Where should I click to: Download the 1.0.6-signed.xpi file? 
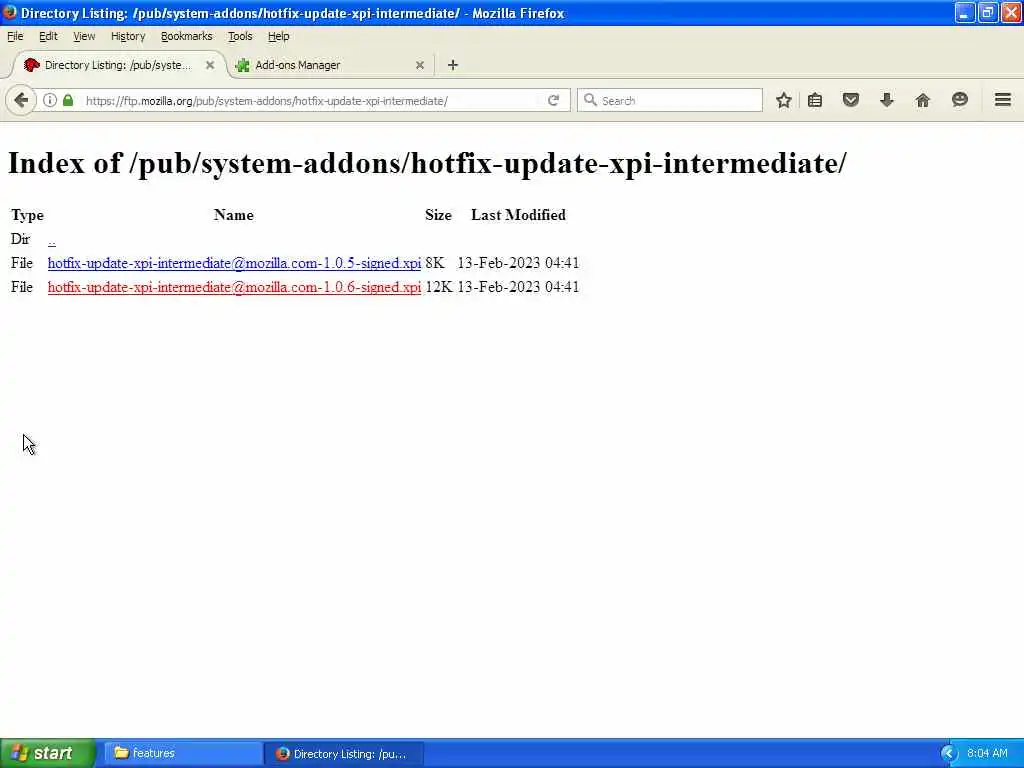pyautogui.click(x=234, y=287)
